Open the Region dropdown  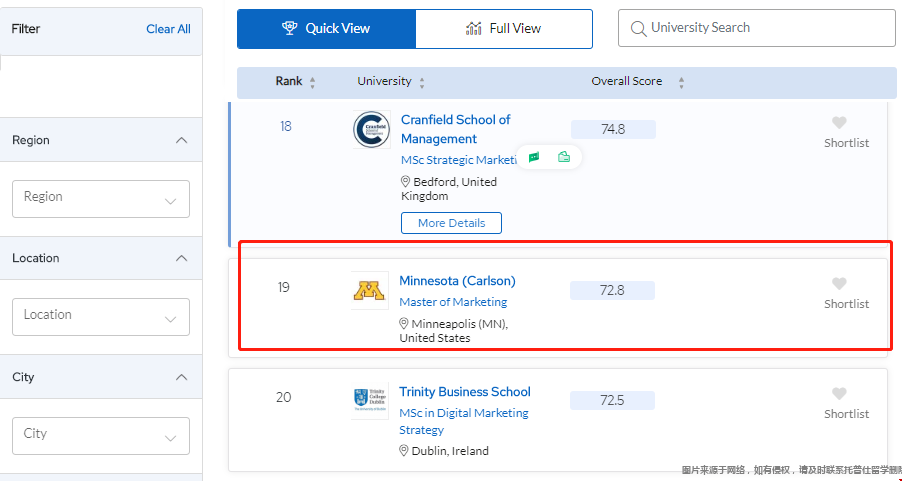[101, 199]
